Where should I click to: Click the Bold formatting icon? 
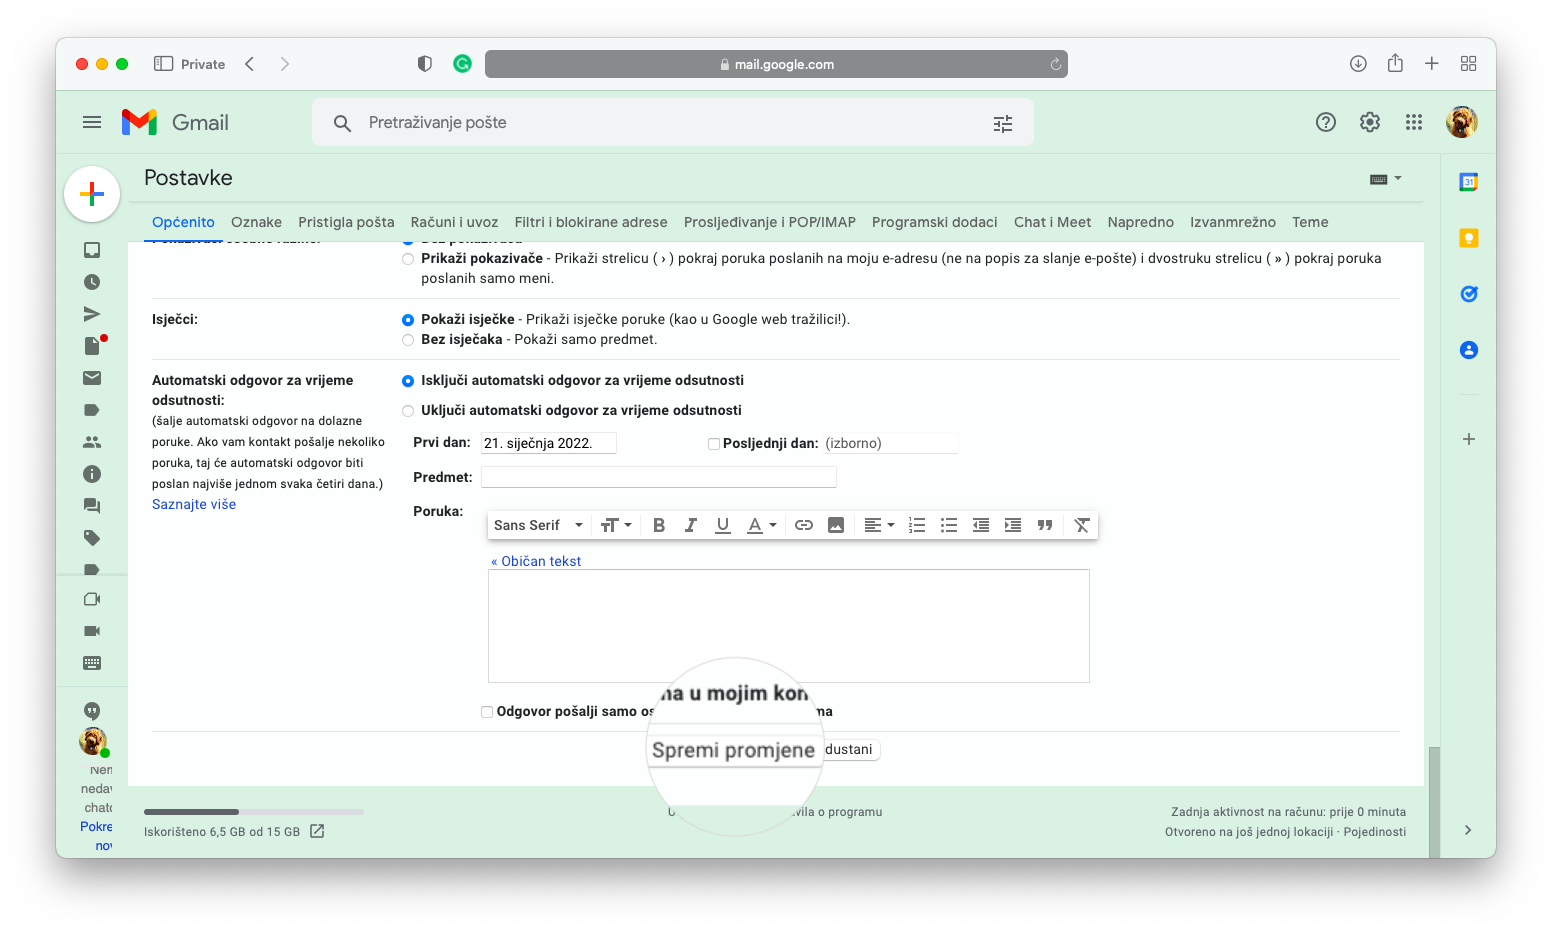(x=659, y=525)
